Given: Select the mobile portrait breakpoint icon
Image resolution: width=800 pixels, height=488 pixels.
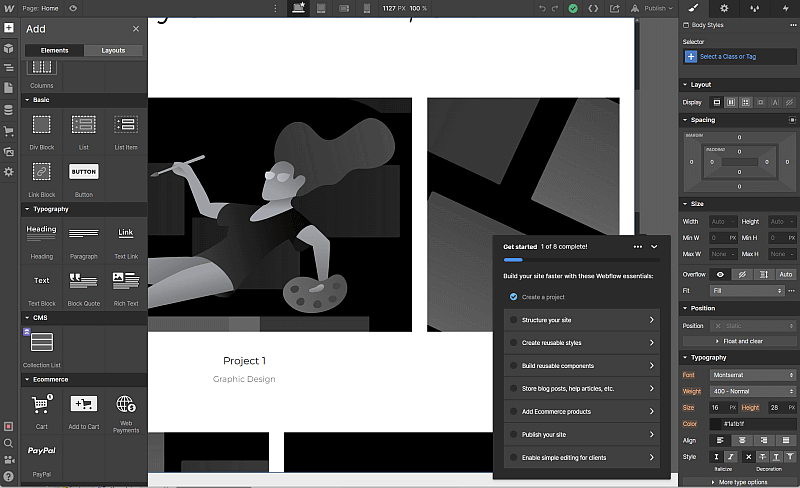Looking at the screenshot, I should coord(366,8).
